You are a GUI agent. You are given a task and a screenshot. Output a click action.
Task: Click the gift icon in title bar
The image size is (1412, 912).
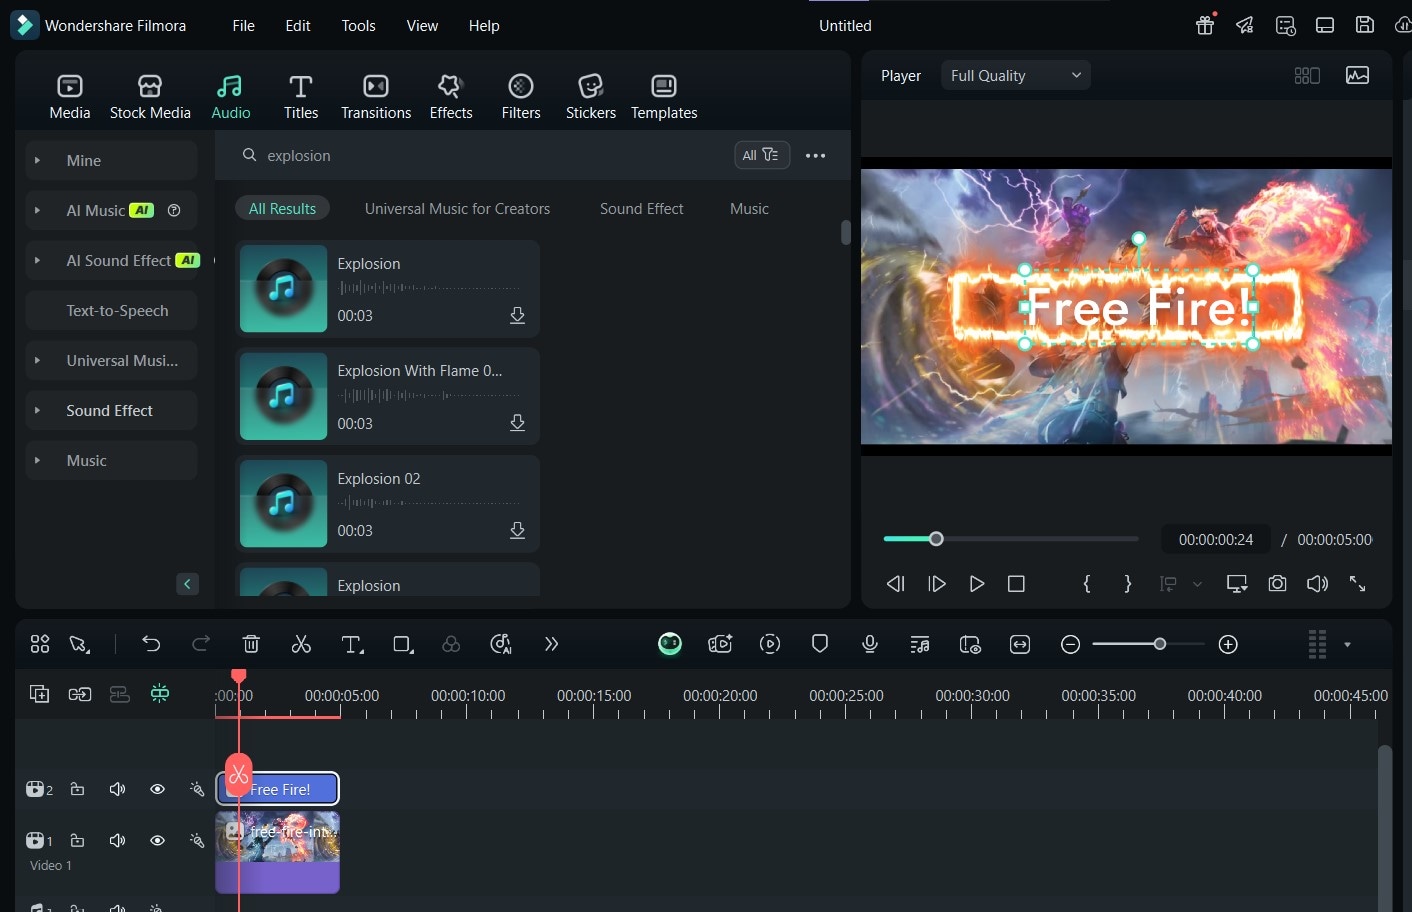[x=1205, y=26]
